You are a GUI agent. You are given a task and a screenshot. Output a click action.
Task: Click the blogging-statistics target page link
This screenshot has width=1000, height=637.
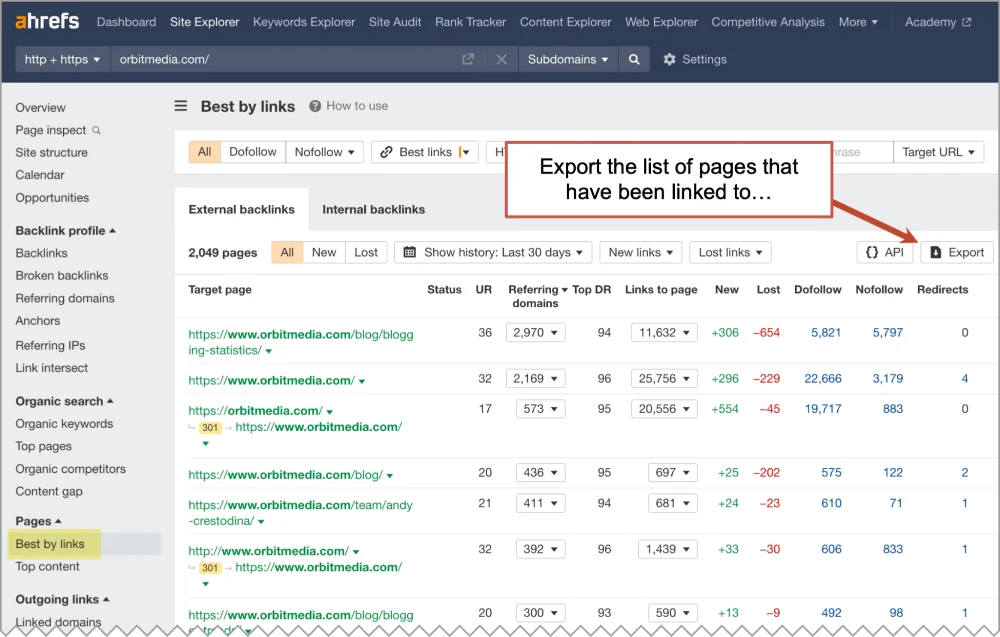300,342
